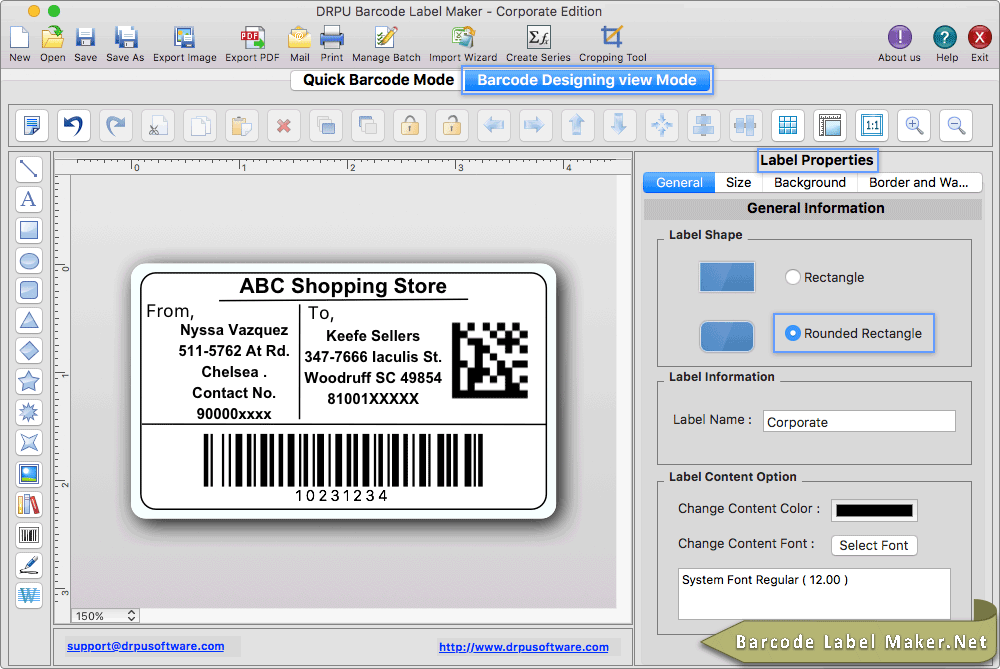Delete selection with the red X icon

point(284,125)
